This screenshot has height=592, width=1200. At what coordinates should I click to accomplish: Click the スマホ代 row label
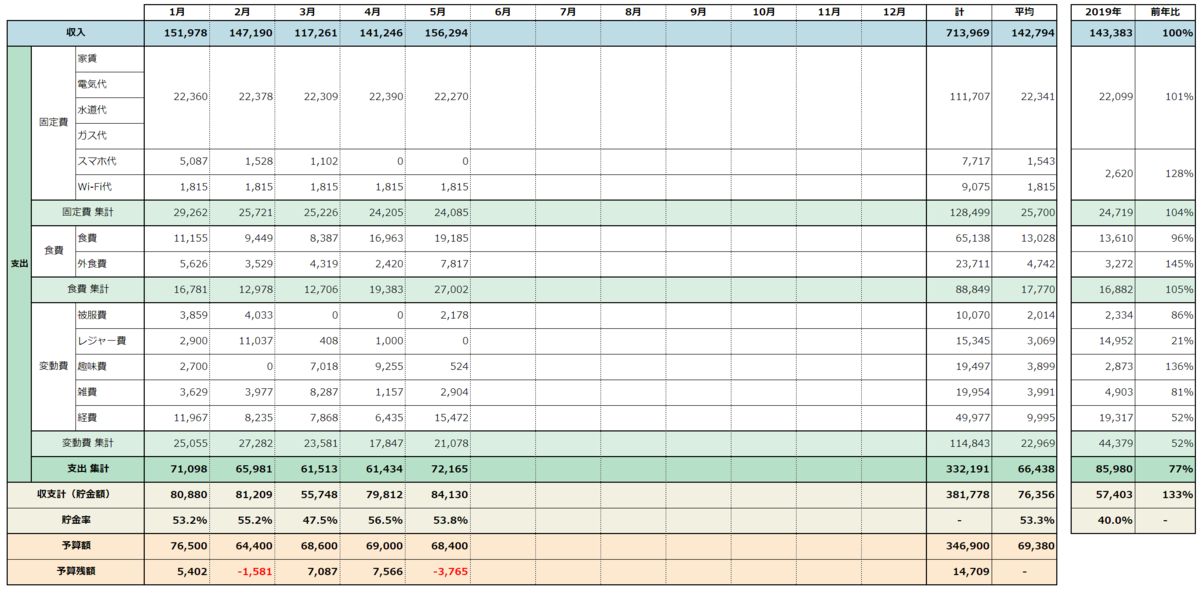pos(109,161)
